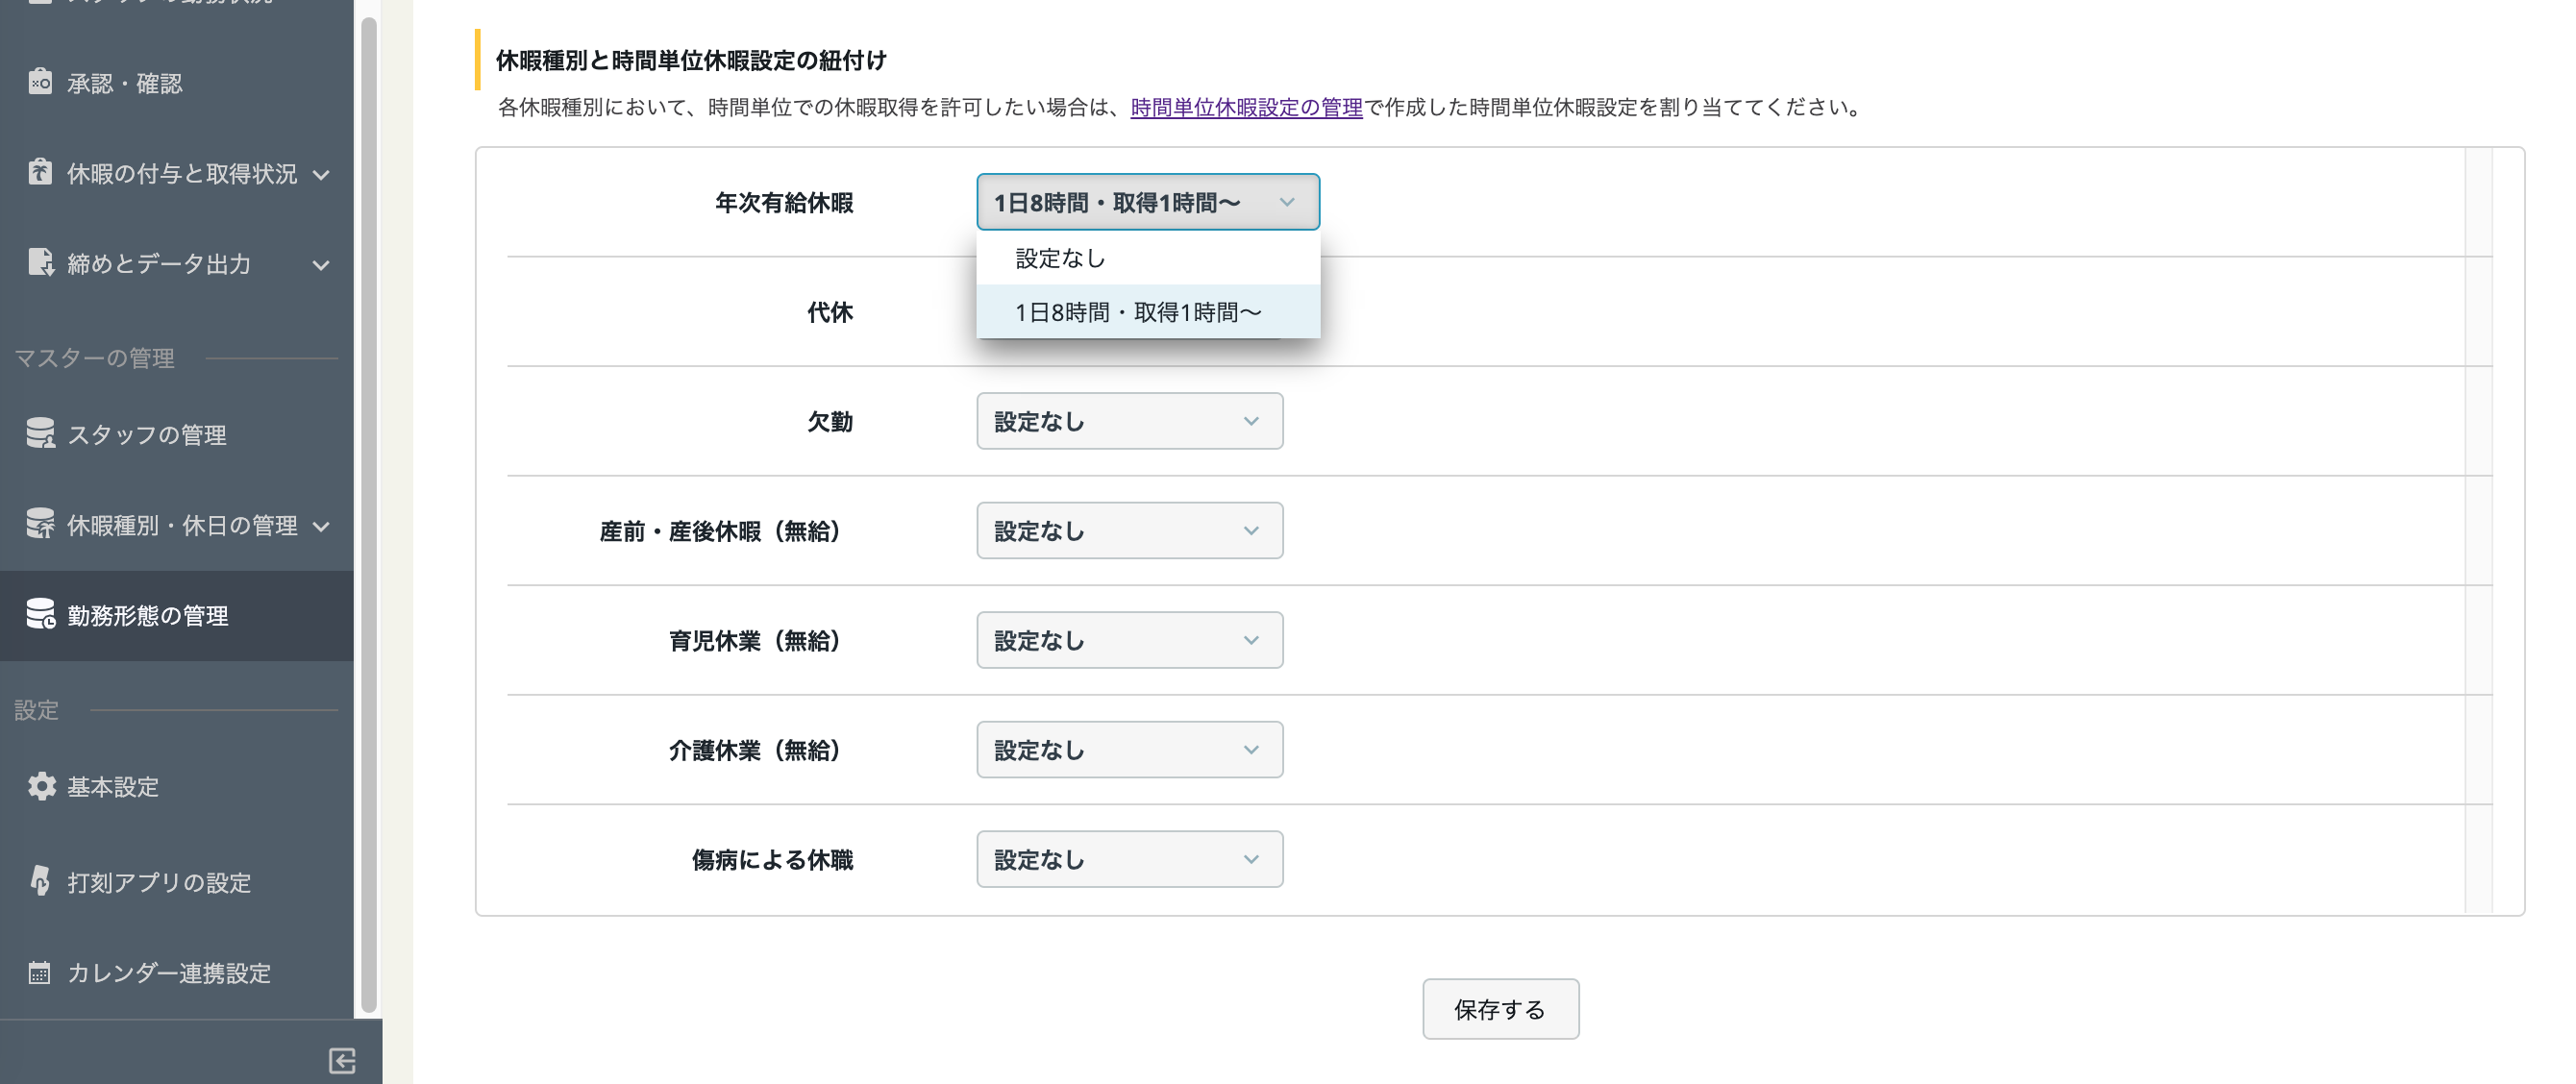Click the 育児休業（無給） row label
The width and height of the screenshot is (2576, 1084).
coord(756,641)
